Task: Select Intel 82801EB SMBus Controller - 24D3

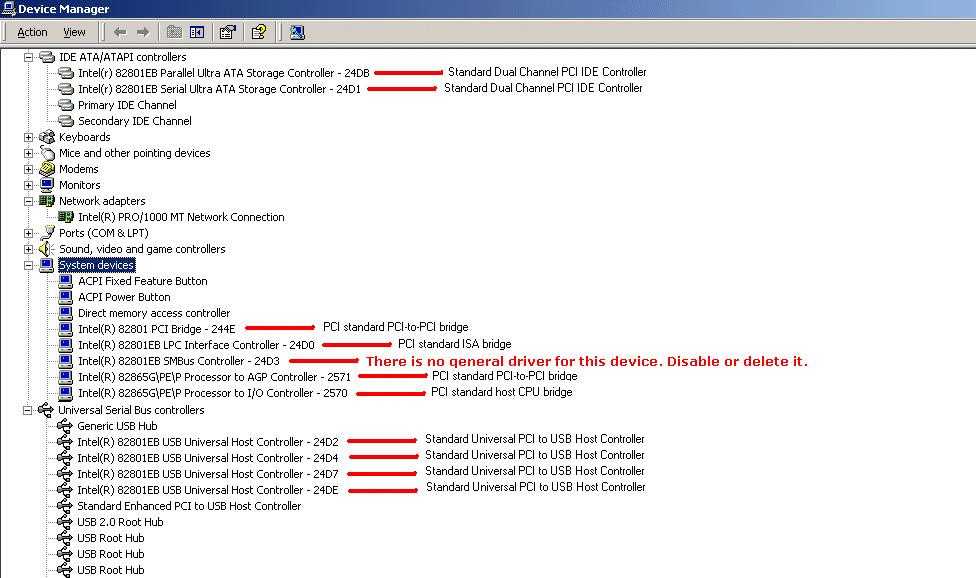Action: coord(178,361)
